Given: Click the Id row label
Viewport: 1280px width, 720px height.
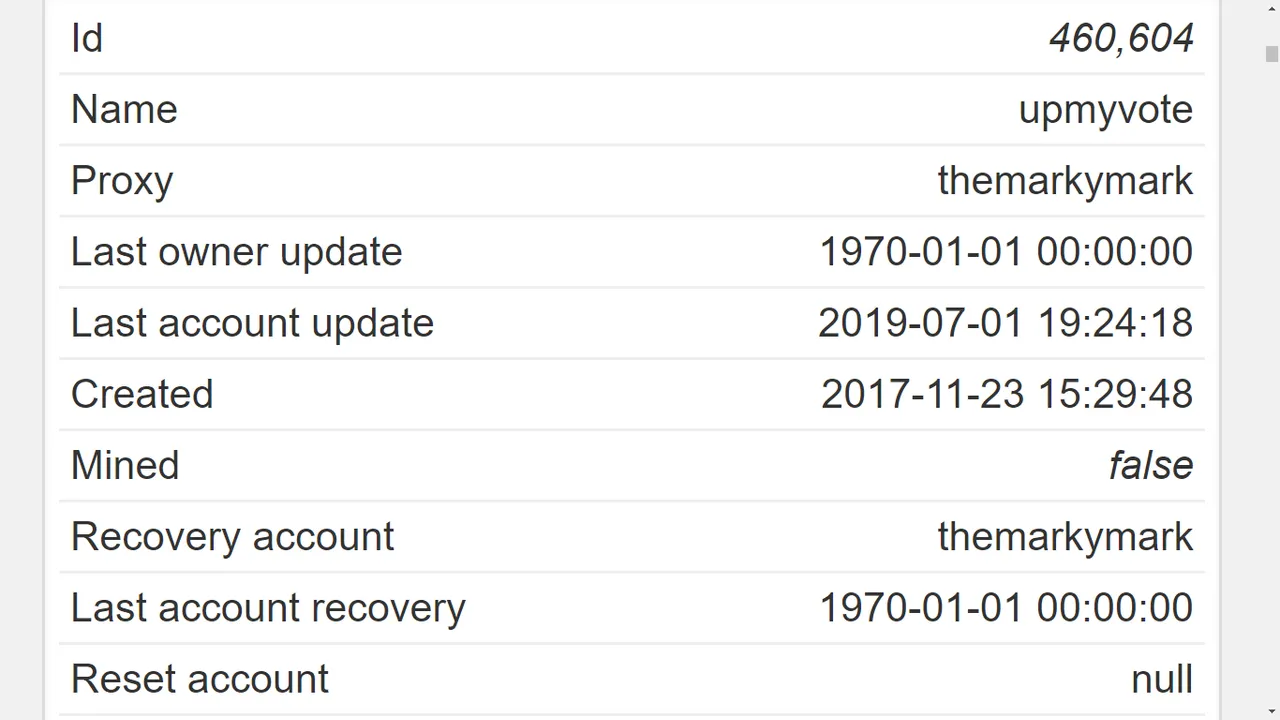Looking at the screenshot, I should 87,39.
